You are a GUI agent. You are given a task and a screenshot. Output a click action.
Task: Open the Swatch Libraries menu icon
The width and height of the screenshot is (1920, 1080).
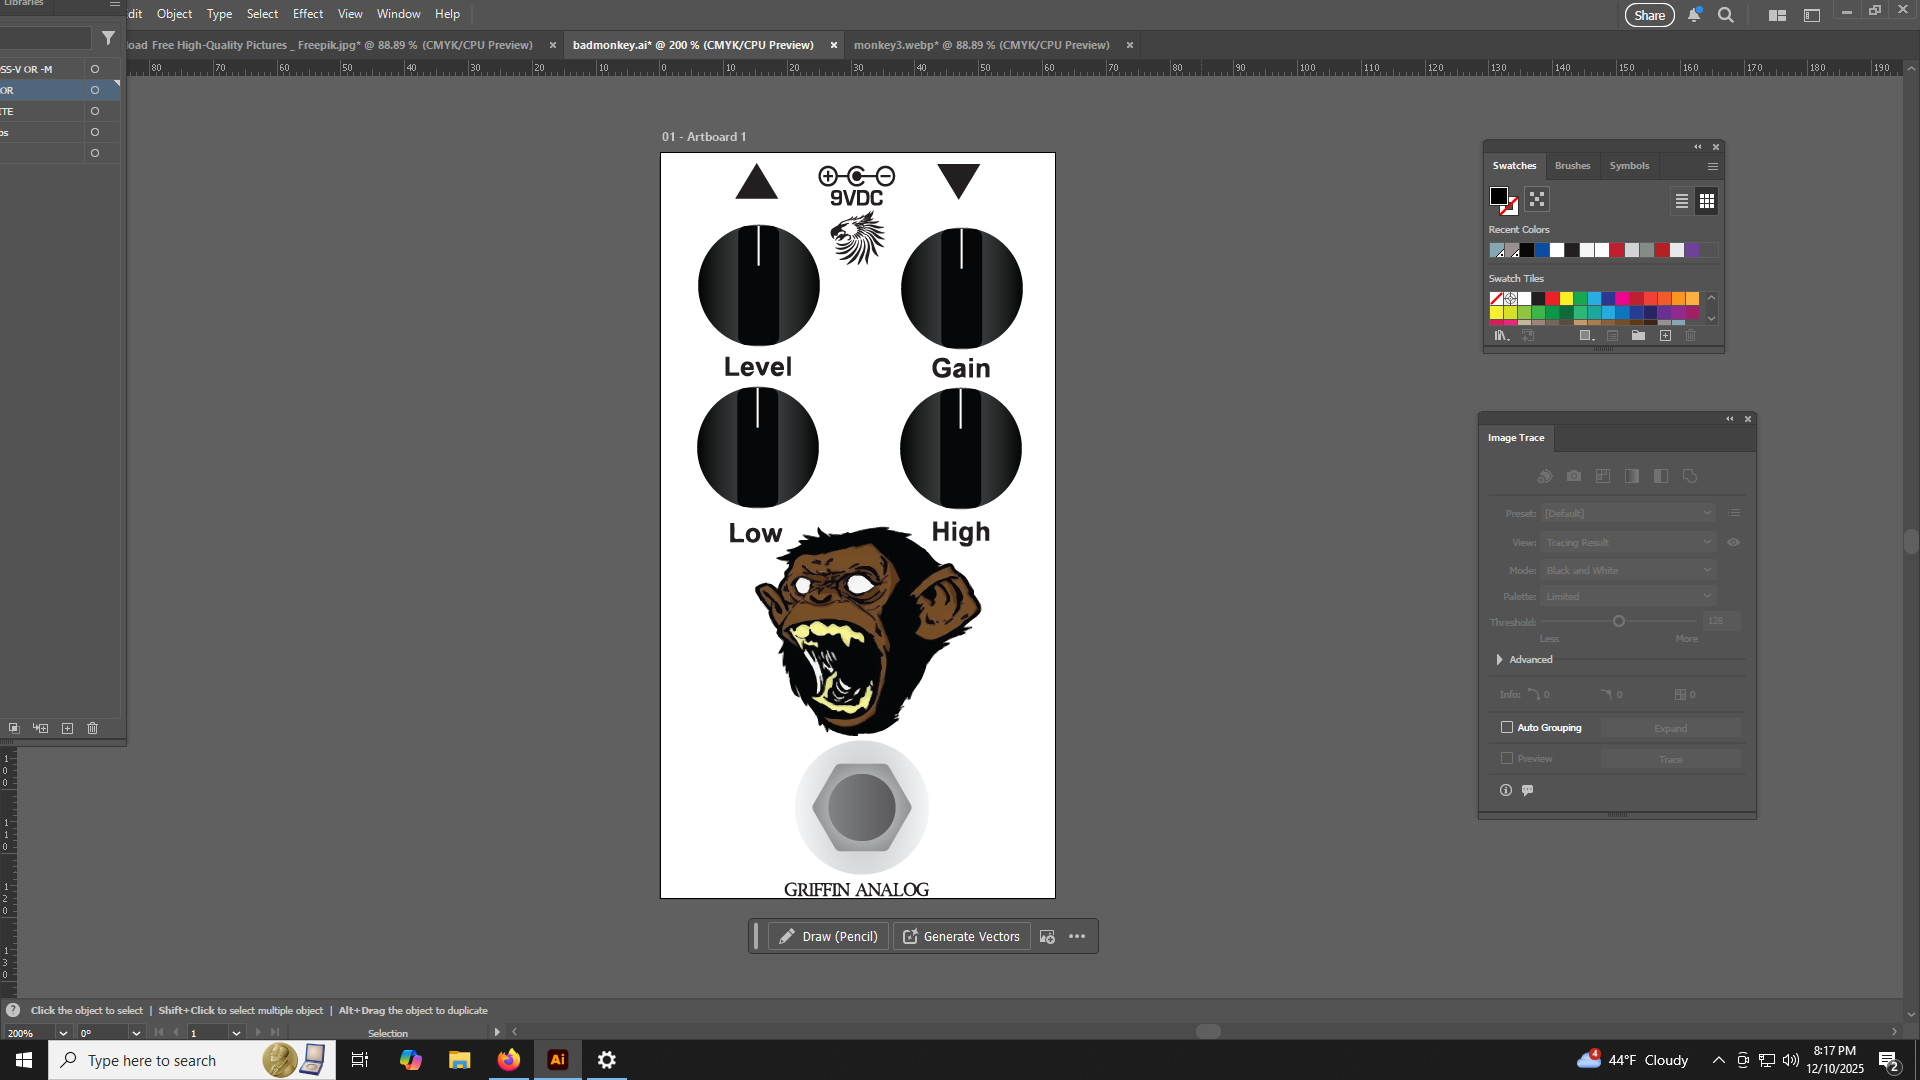coord(1500,336)
